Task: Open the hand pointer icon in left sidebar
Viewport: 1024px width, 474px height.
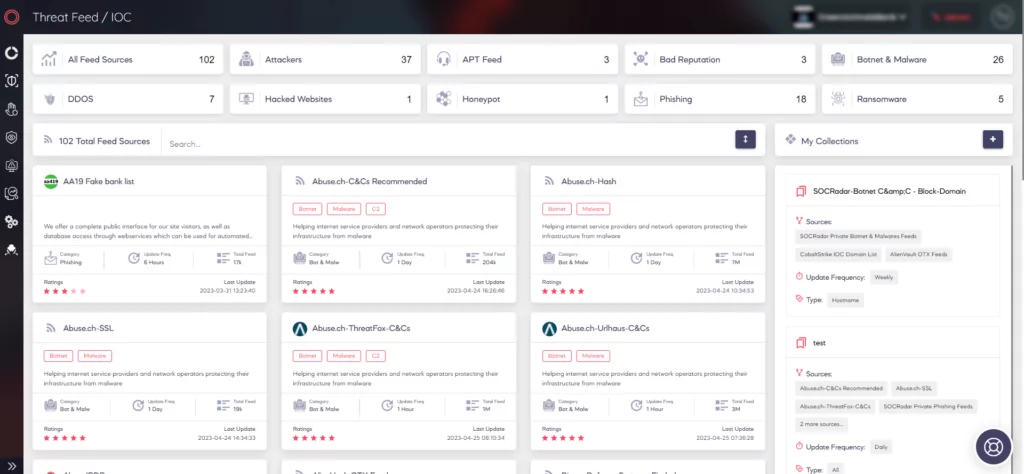Action: (x=11, y=108)
